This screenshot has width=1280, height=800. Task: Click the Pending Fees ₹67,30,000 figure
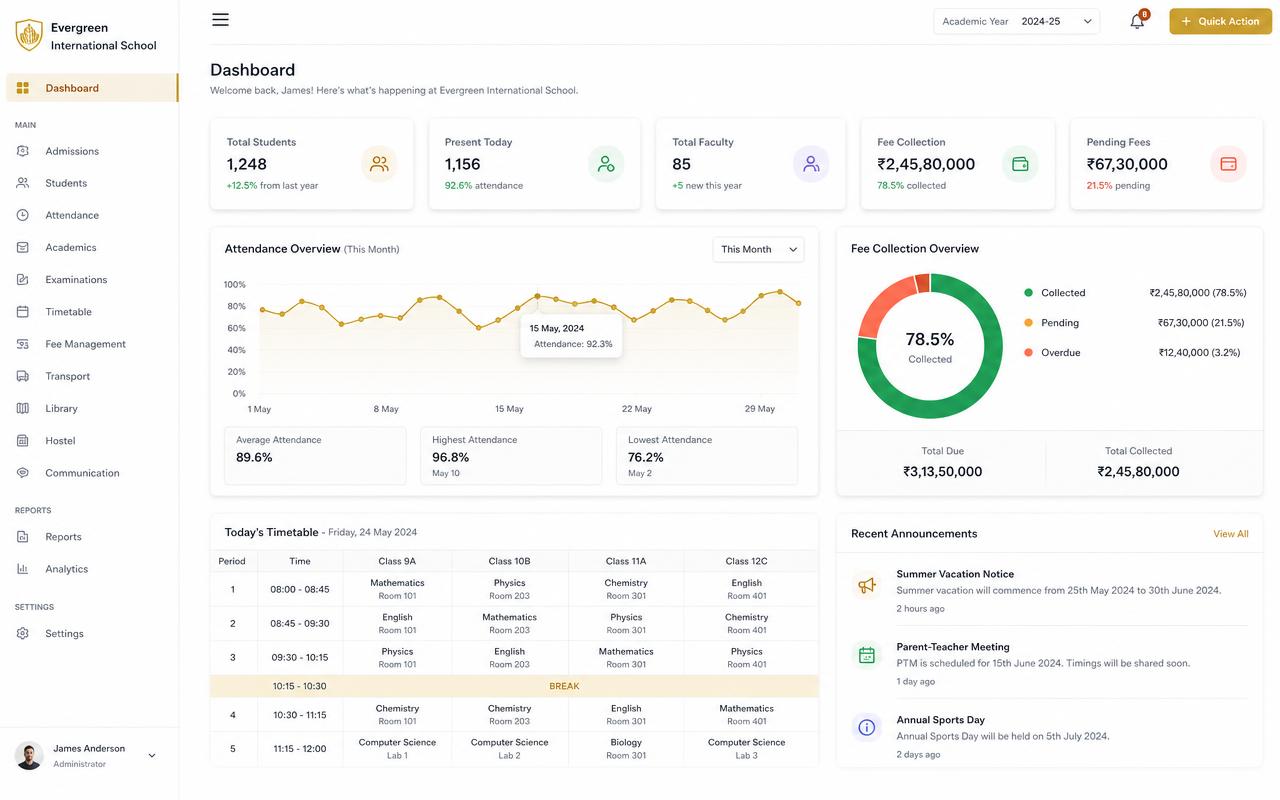tap(1127, 164)
